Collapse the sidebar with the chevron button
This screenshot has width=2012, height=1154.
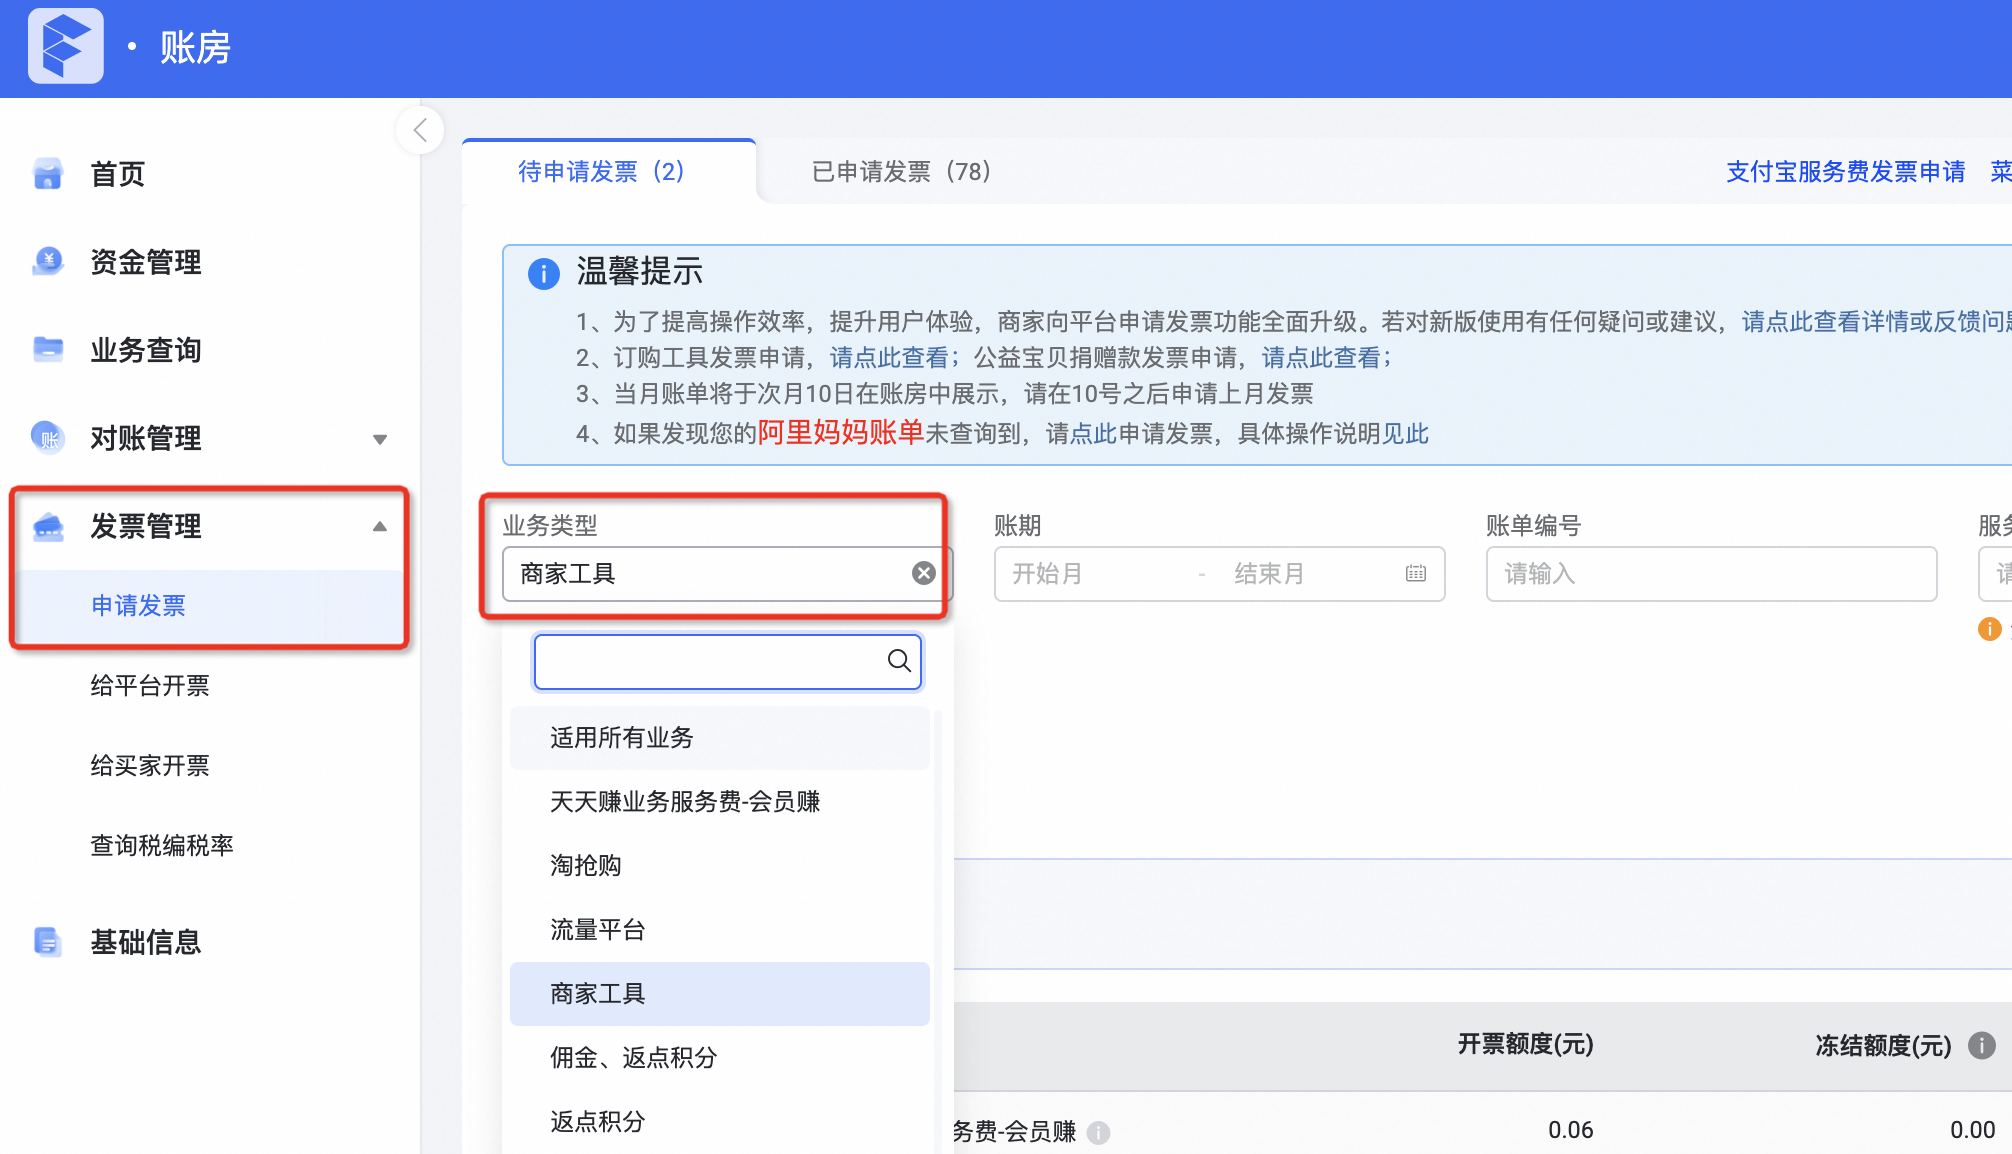pos(421,130)
